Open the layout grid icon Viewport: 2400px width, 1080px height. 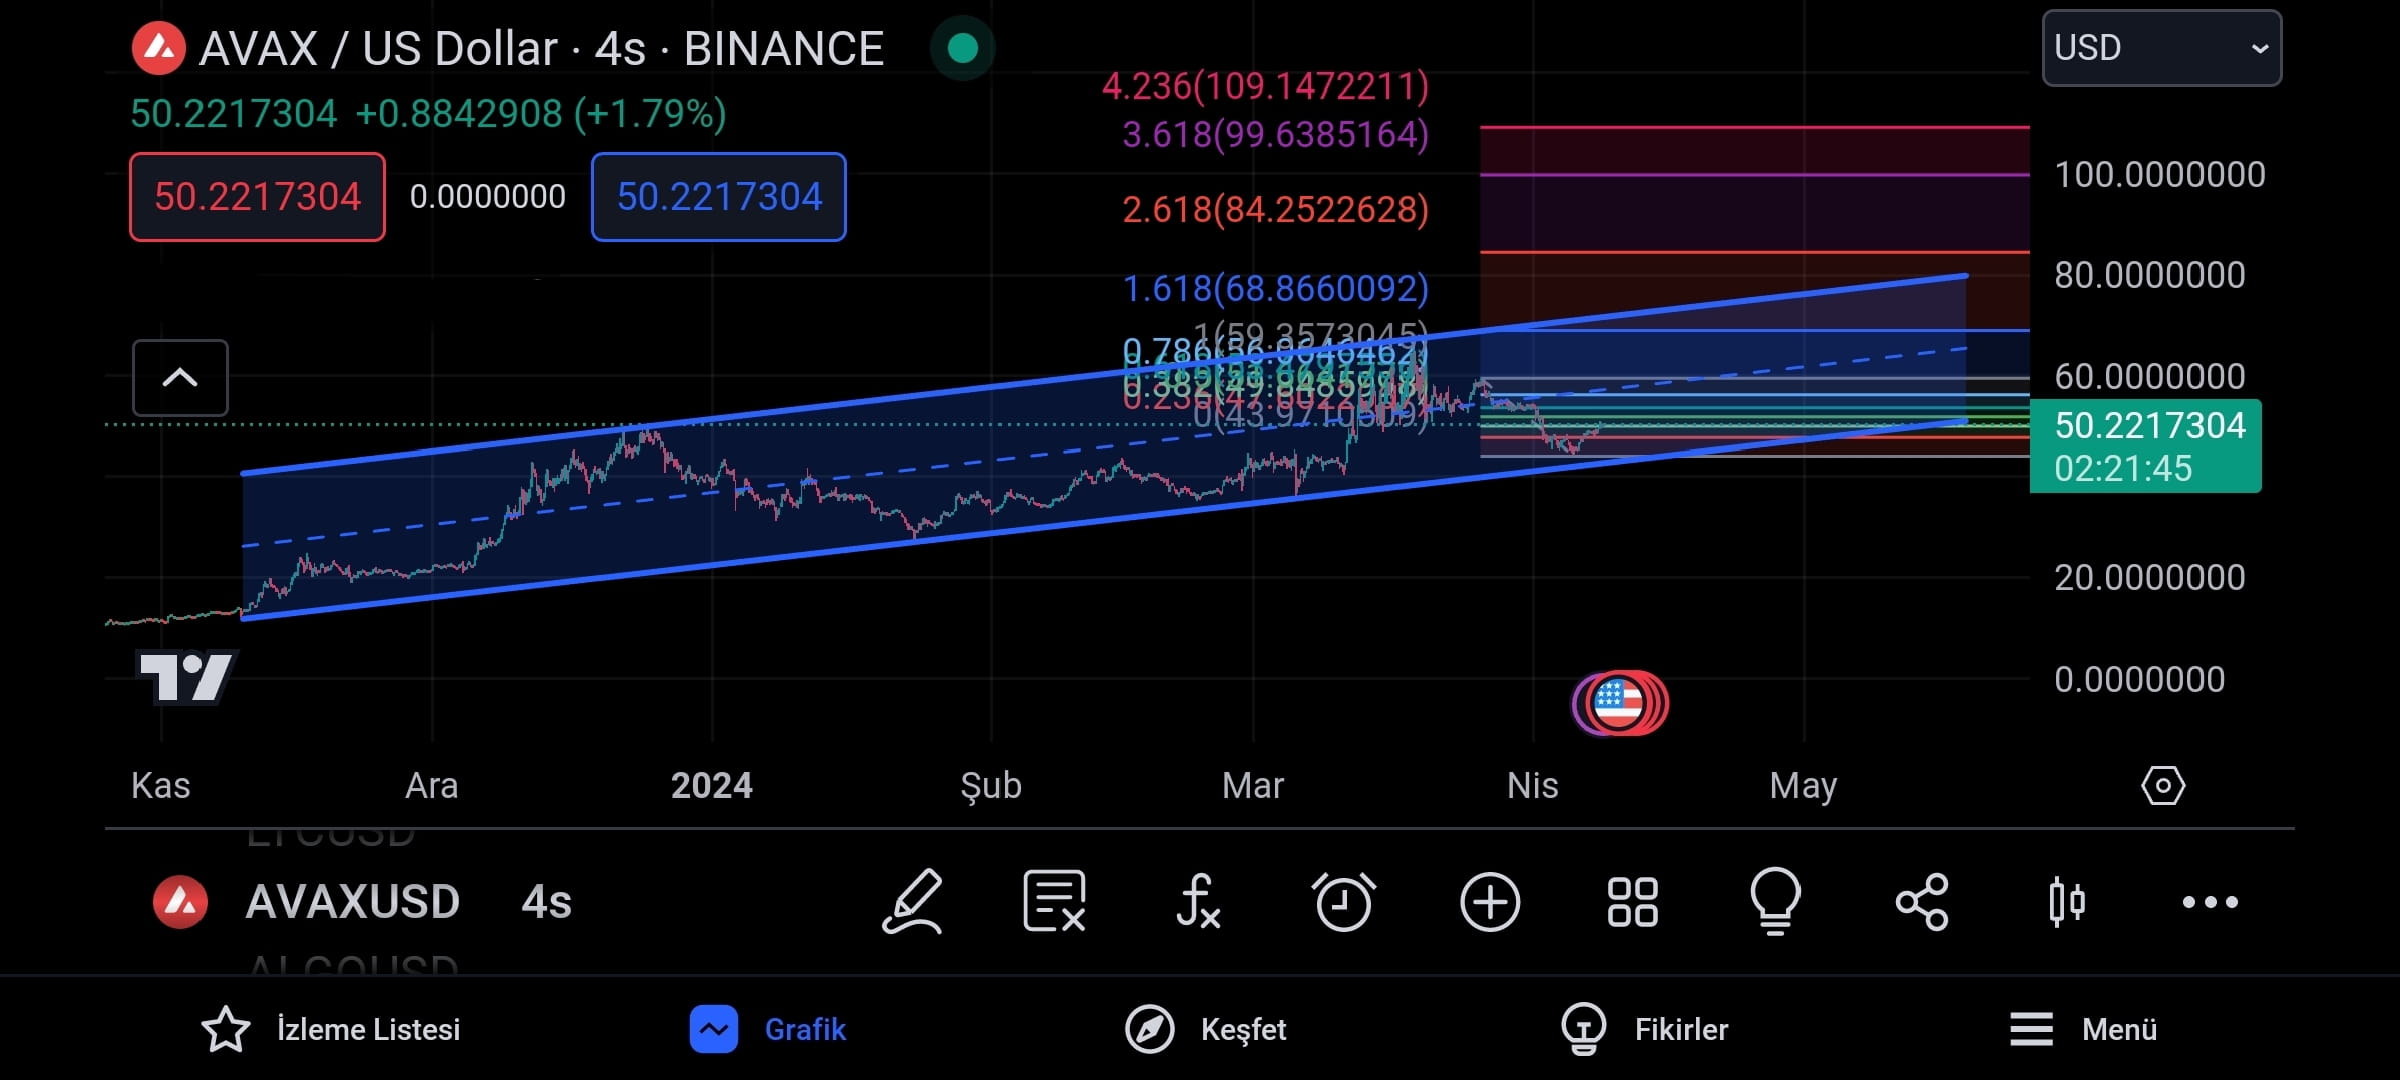tap(1632, 901)
